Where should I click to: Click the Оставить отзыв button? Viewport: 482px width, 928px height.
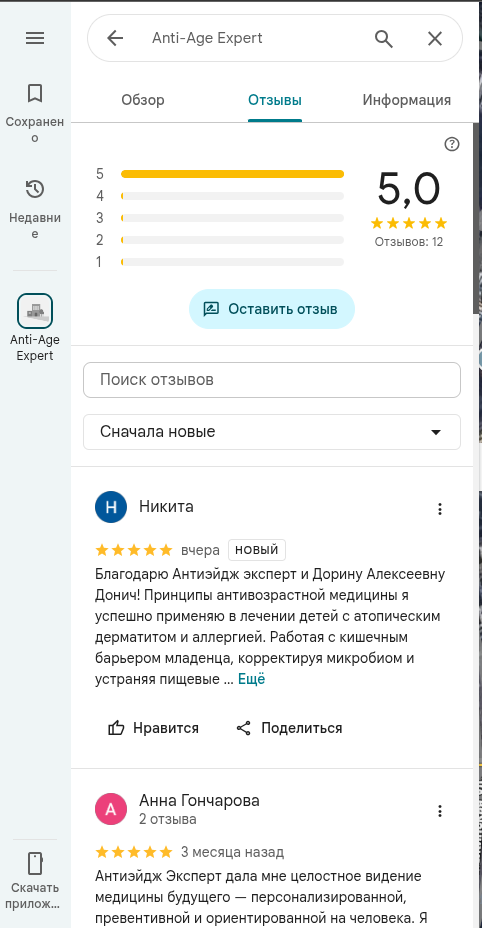272,309
